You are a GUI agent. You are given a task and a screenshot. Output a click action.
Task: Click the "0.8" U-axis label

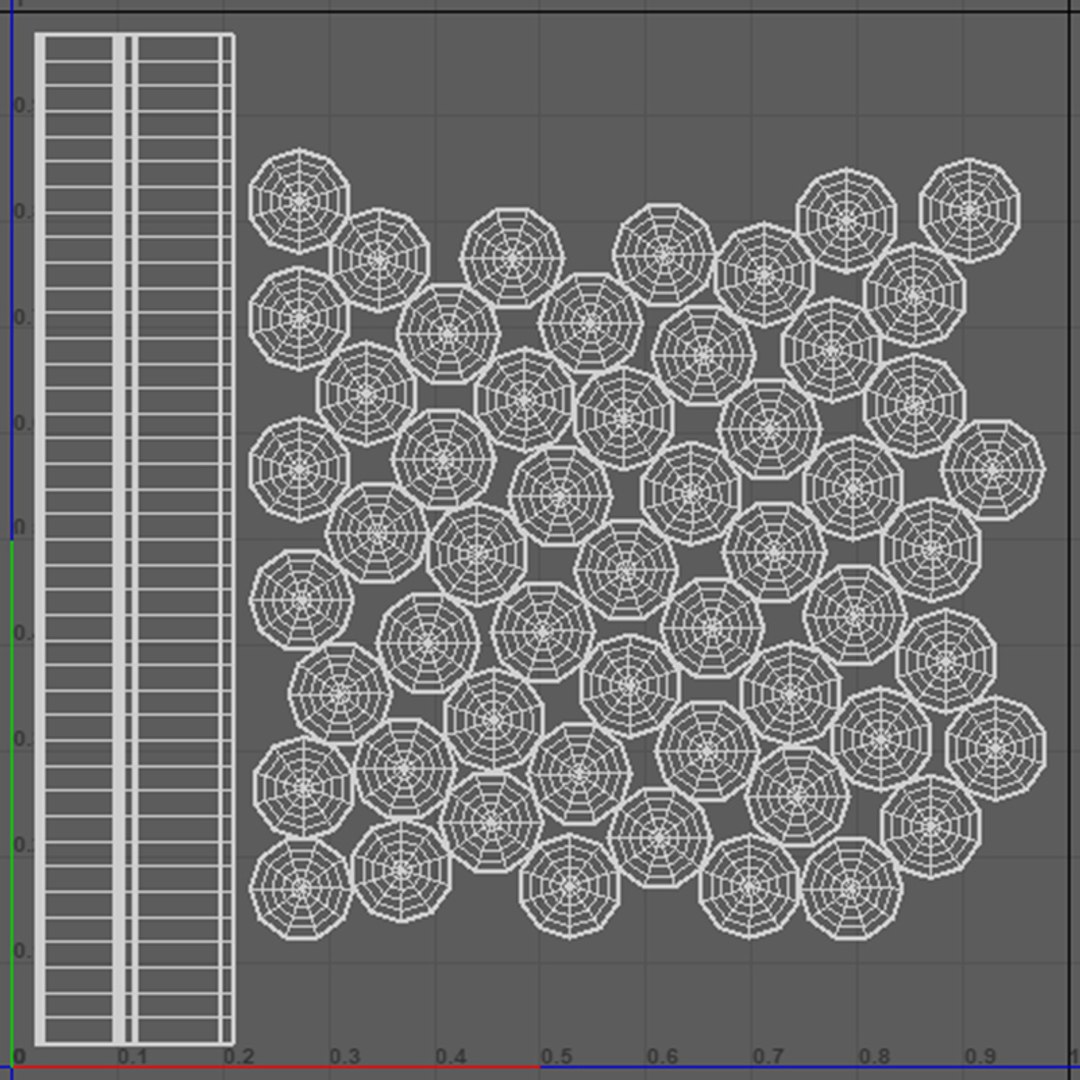875,1056
